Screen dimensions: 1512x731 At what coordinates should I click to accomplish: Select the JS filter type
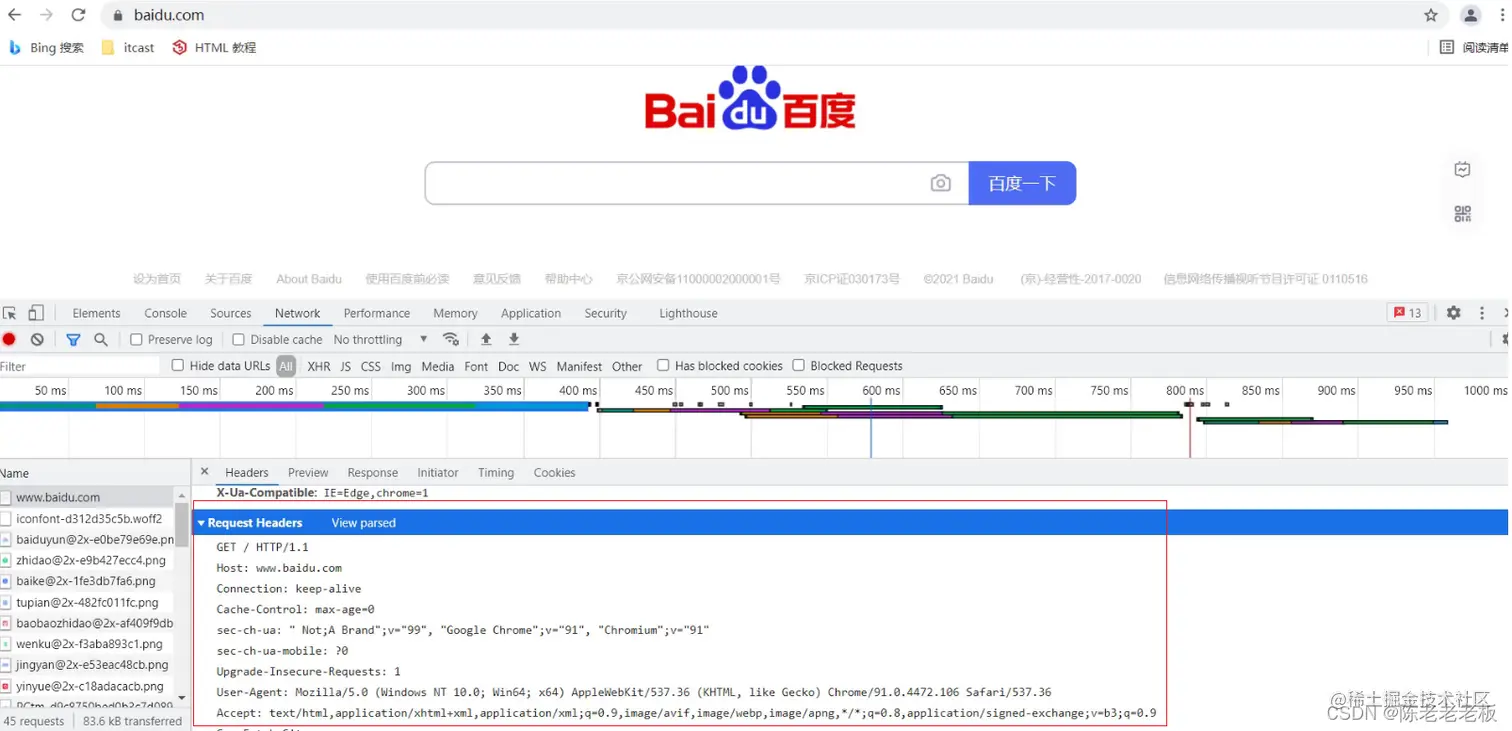click(346, 367)
